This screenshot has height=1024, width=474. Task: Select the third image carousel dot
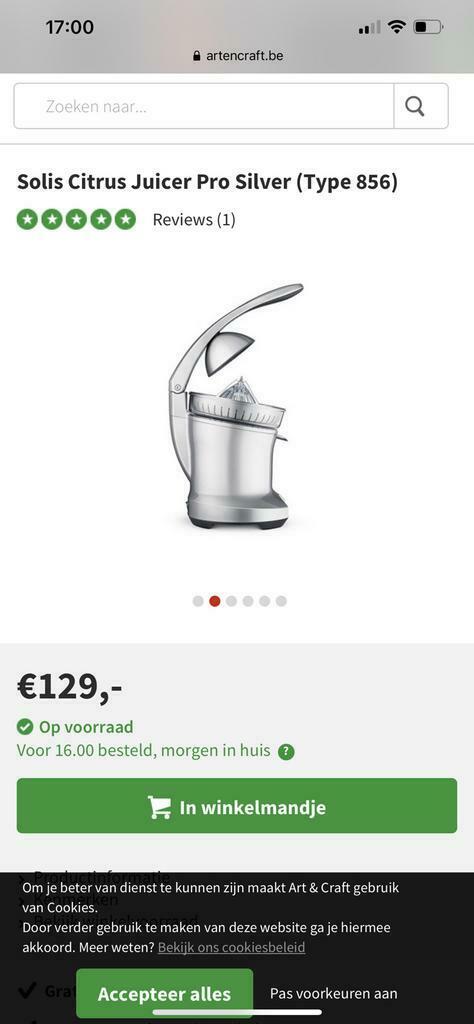pos(231,601)
